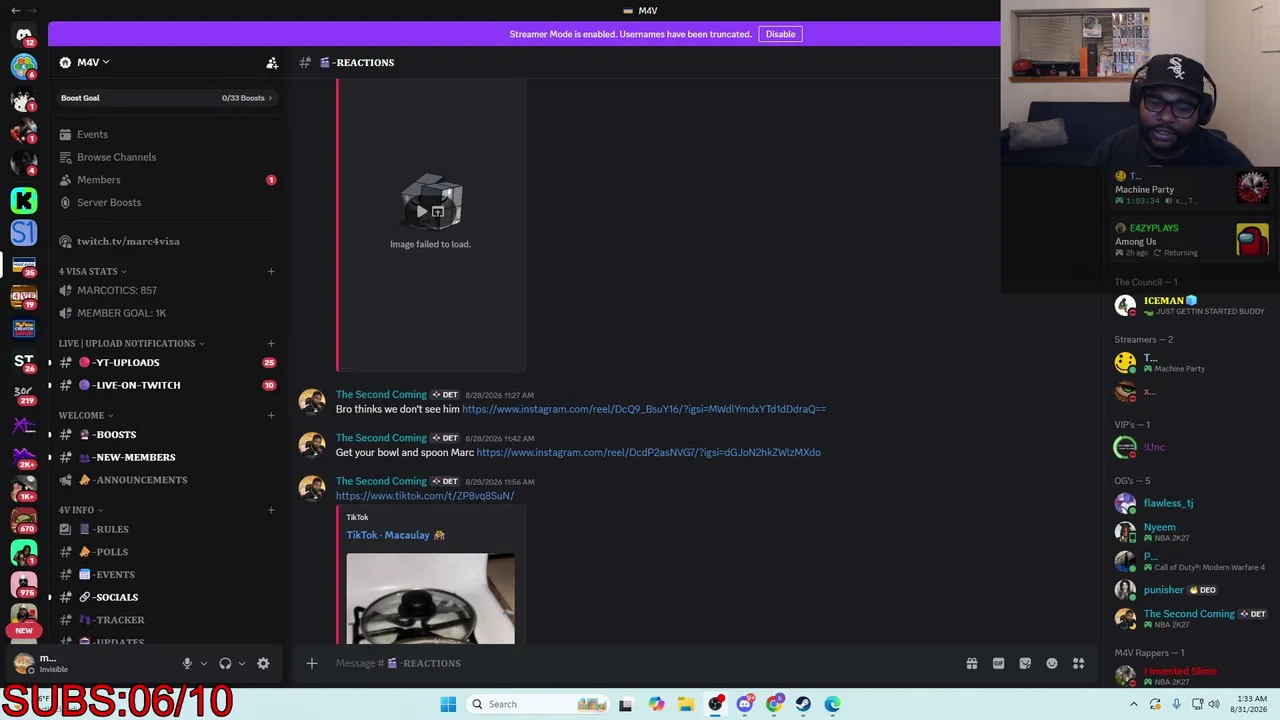This screenshot has width=1280, height=720.
Task: Create channel in 4 VISA STATS category
Action: [271, 271]
